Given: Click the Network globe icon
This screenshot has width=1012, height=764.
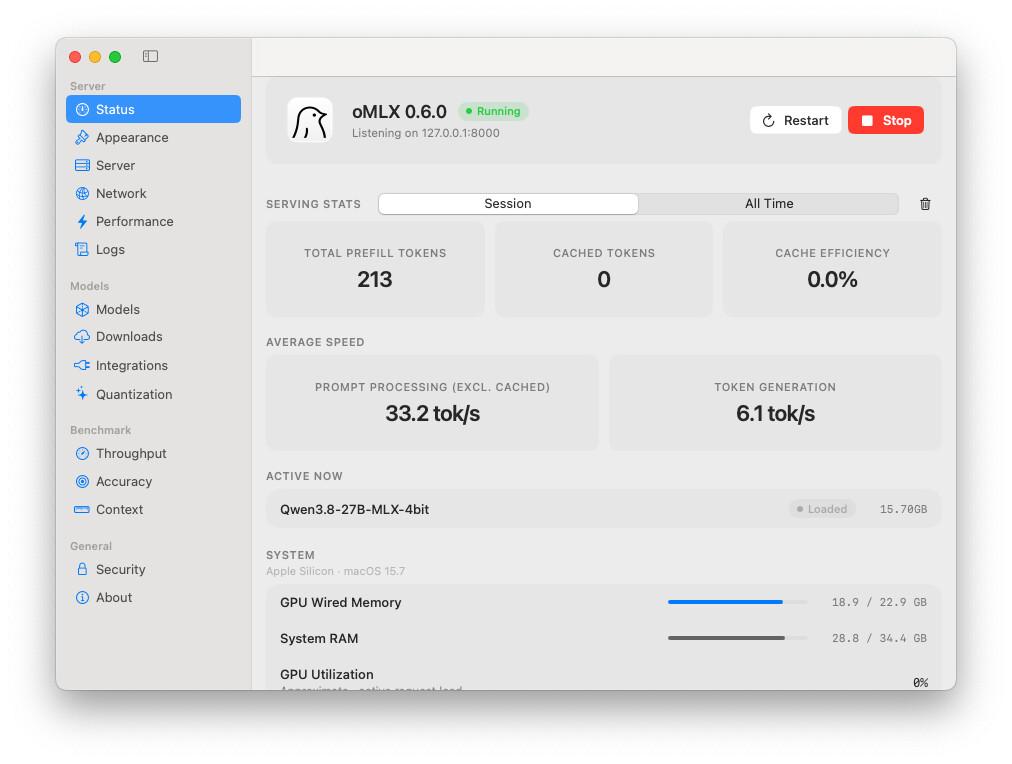Looking at the screenshot, I should pyautogui.click(x=82, y=194).
